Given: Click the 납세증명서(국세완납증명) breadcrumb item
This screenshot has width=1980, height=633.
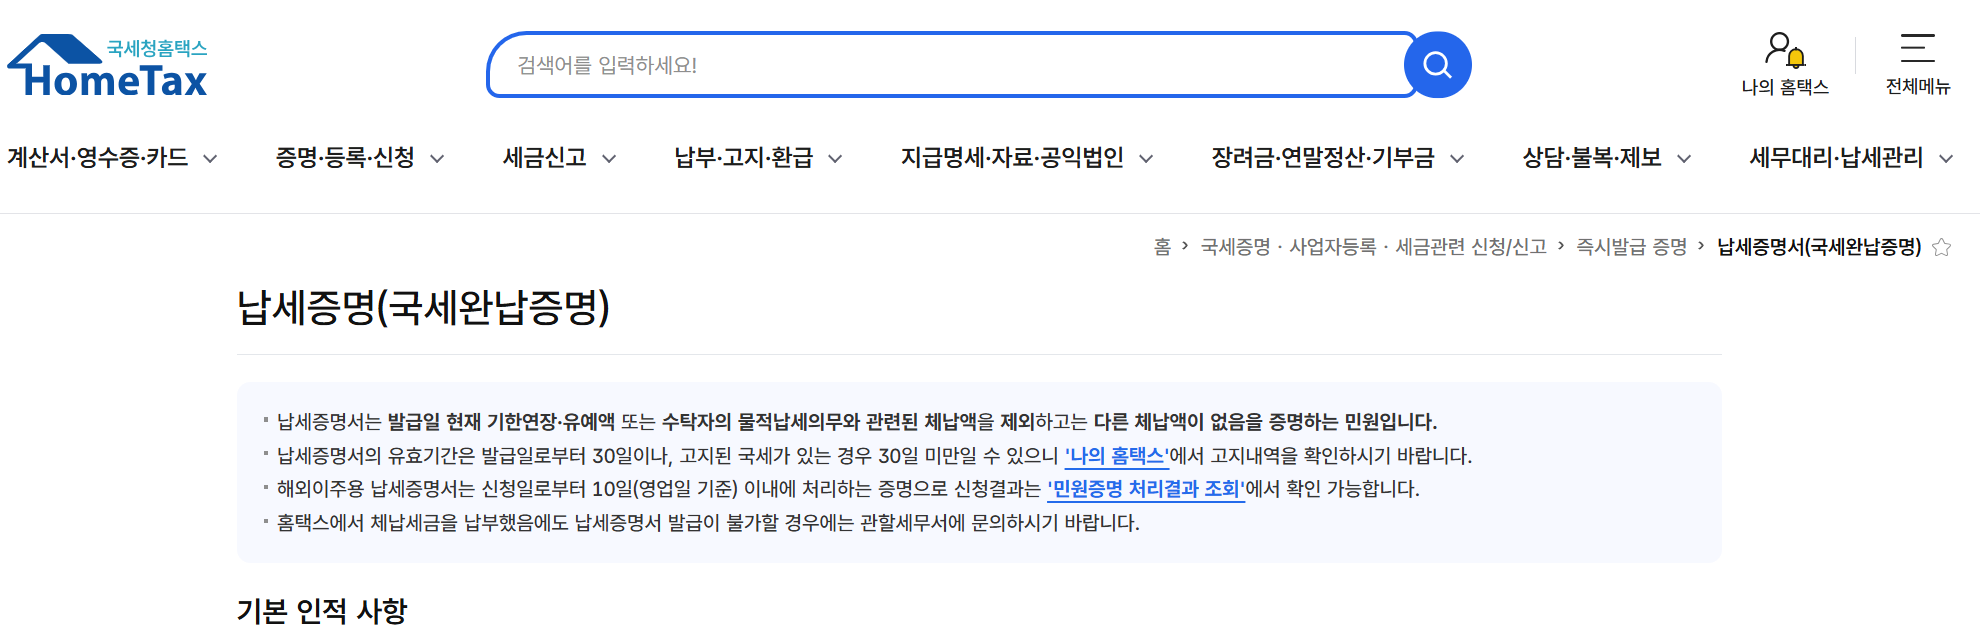Looking at the screenshot, I should tap(1818, 245).
